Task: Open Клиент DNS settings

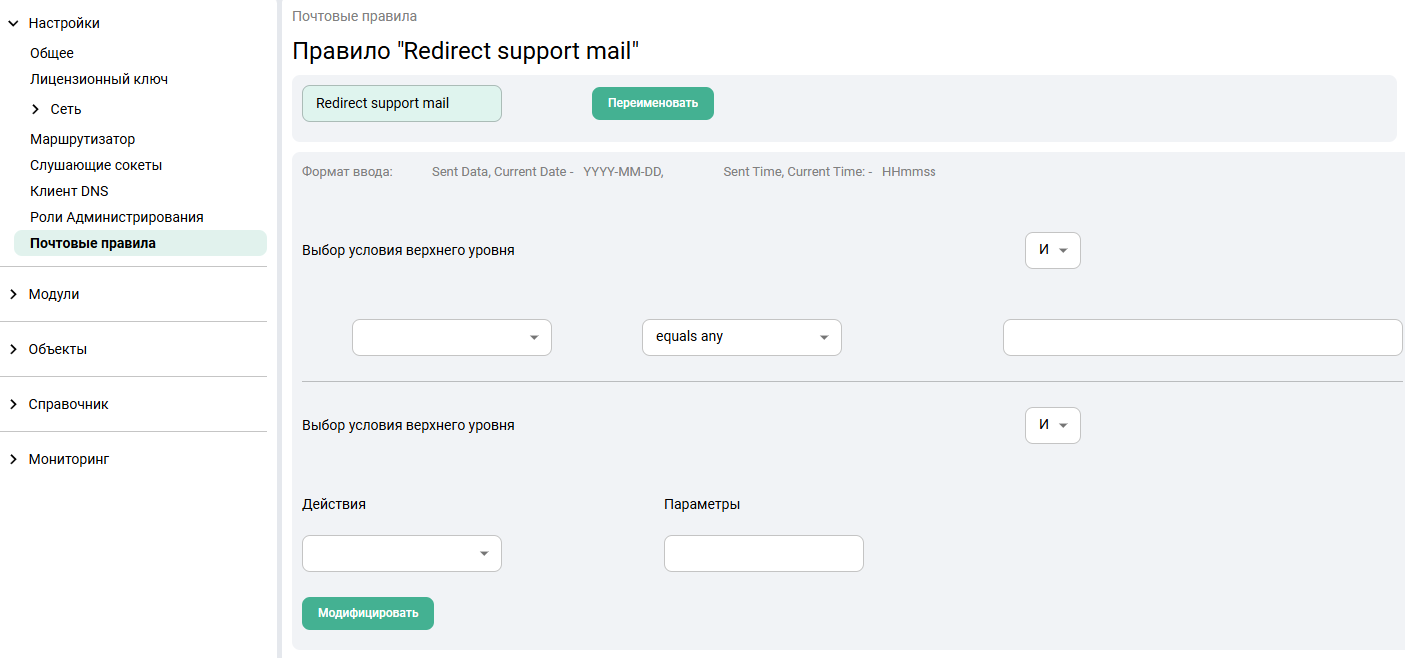Action: point(69,191)
